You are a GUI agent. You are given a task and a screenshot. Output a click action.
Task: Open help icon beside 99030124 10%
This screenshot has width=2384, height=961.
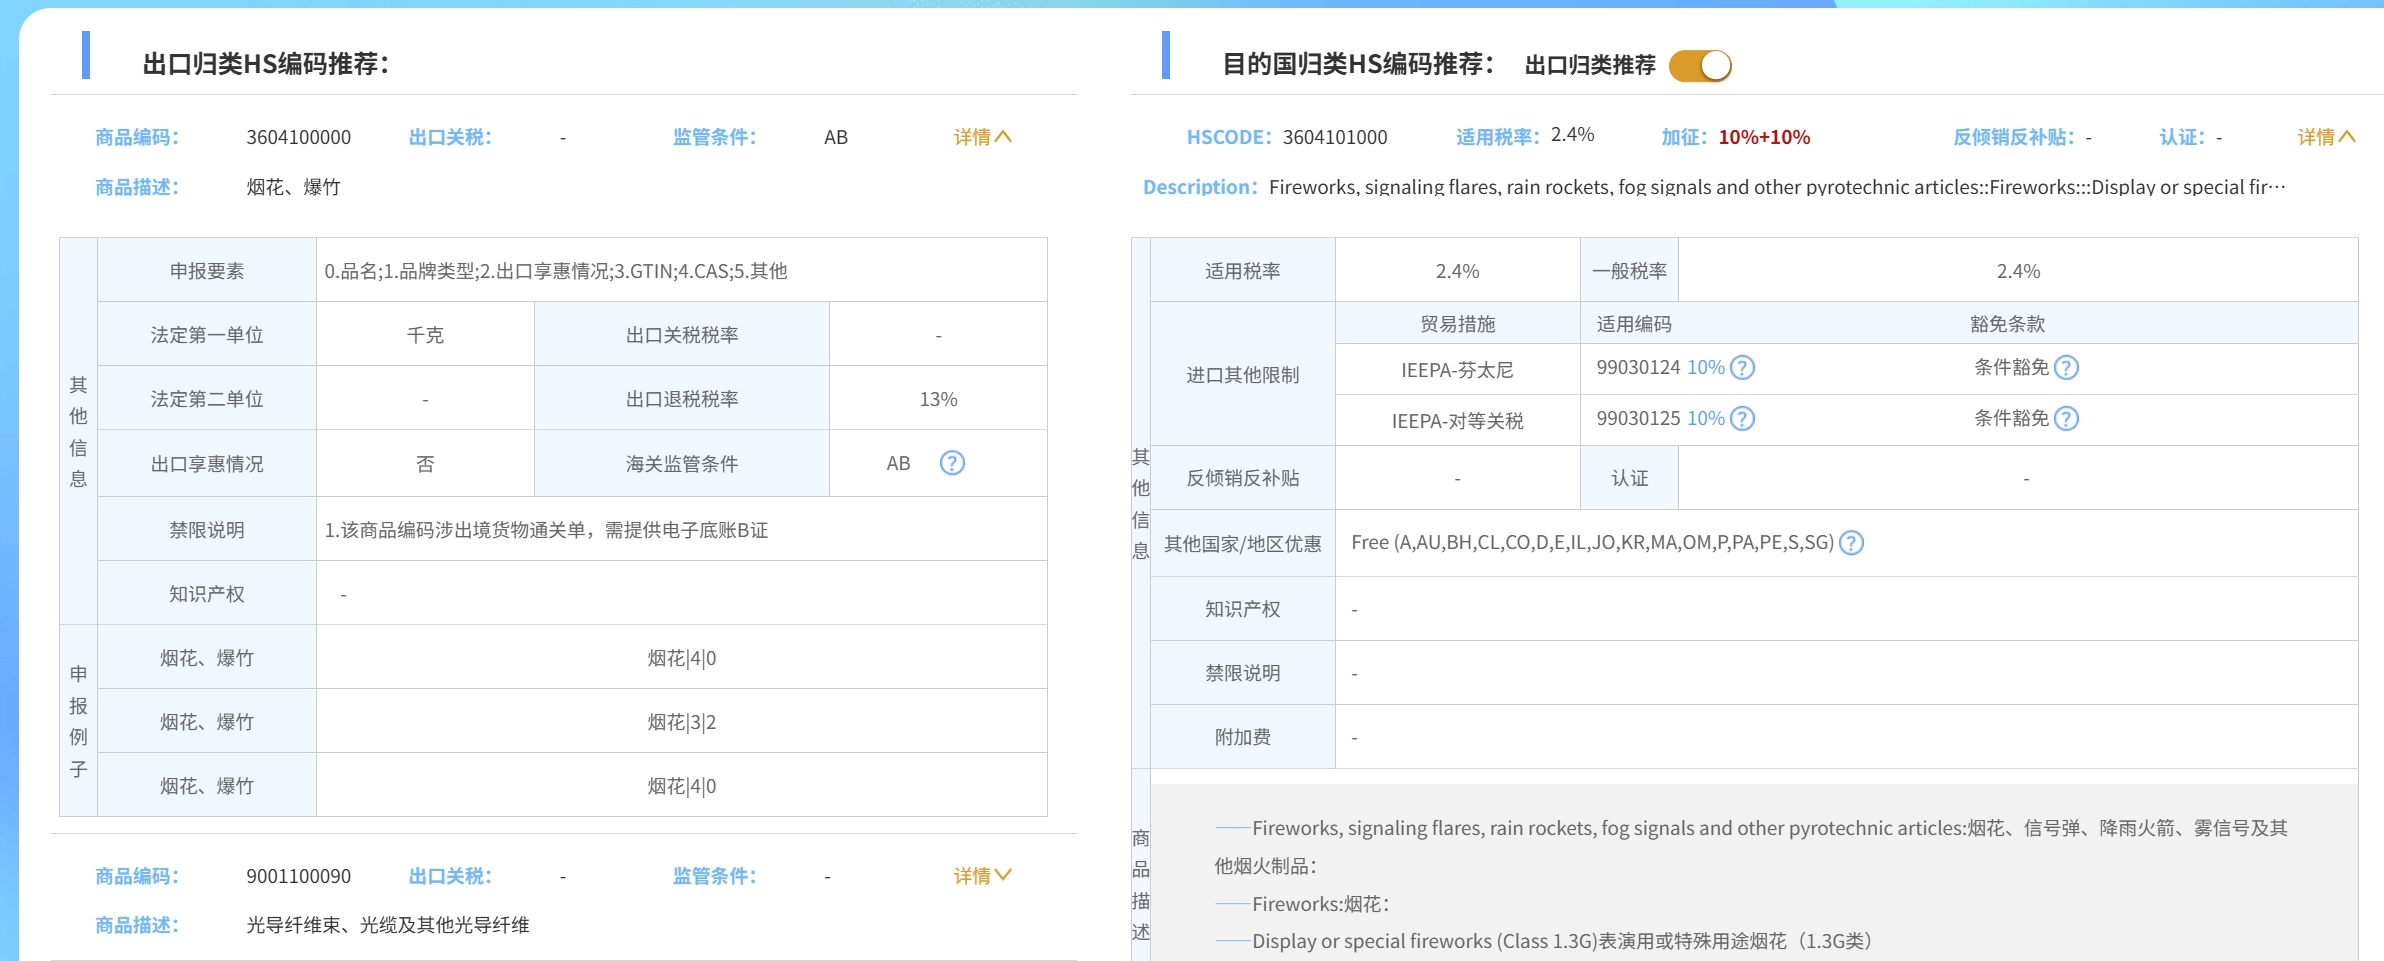(x=1742, y=368)
